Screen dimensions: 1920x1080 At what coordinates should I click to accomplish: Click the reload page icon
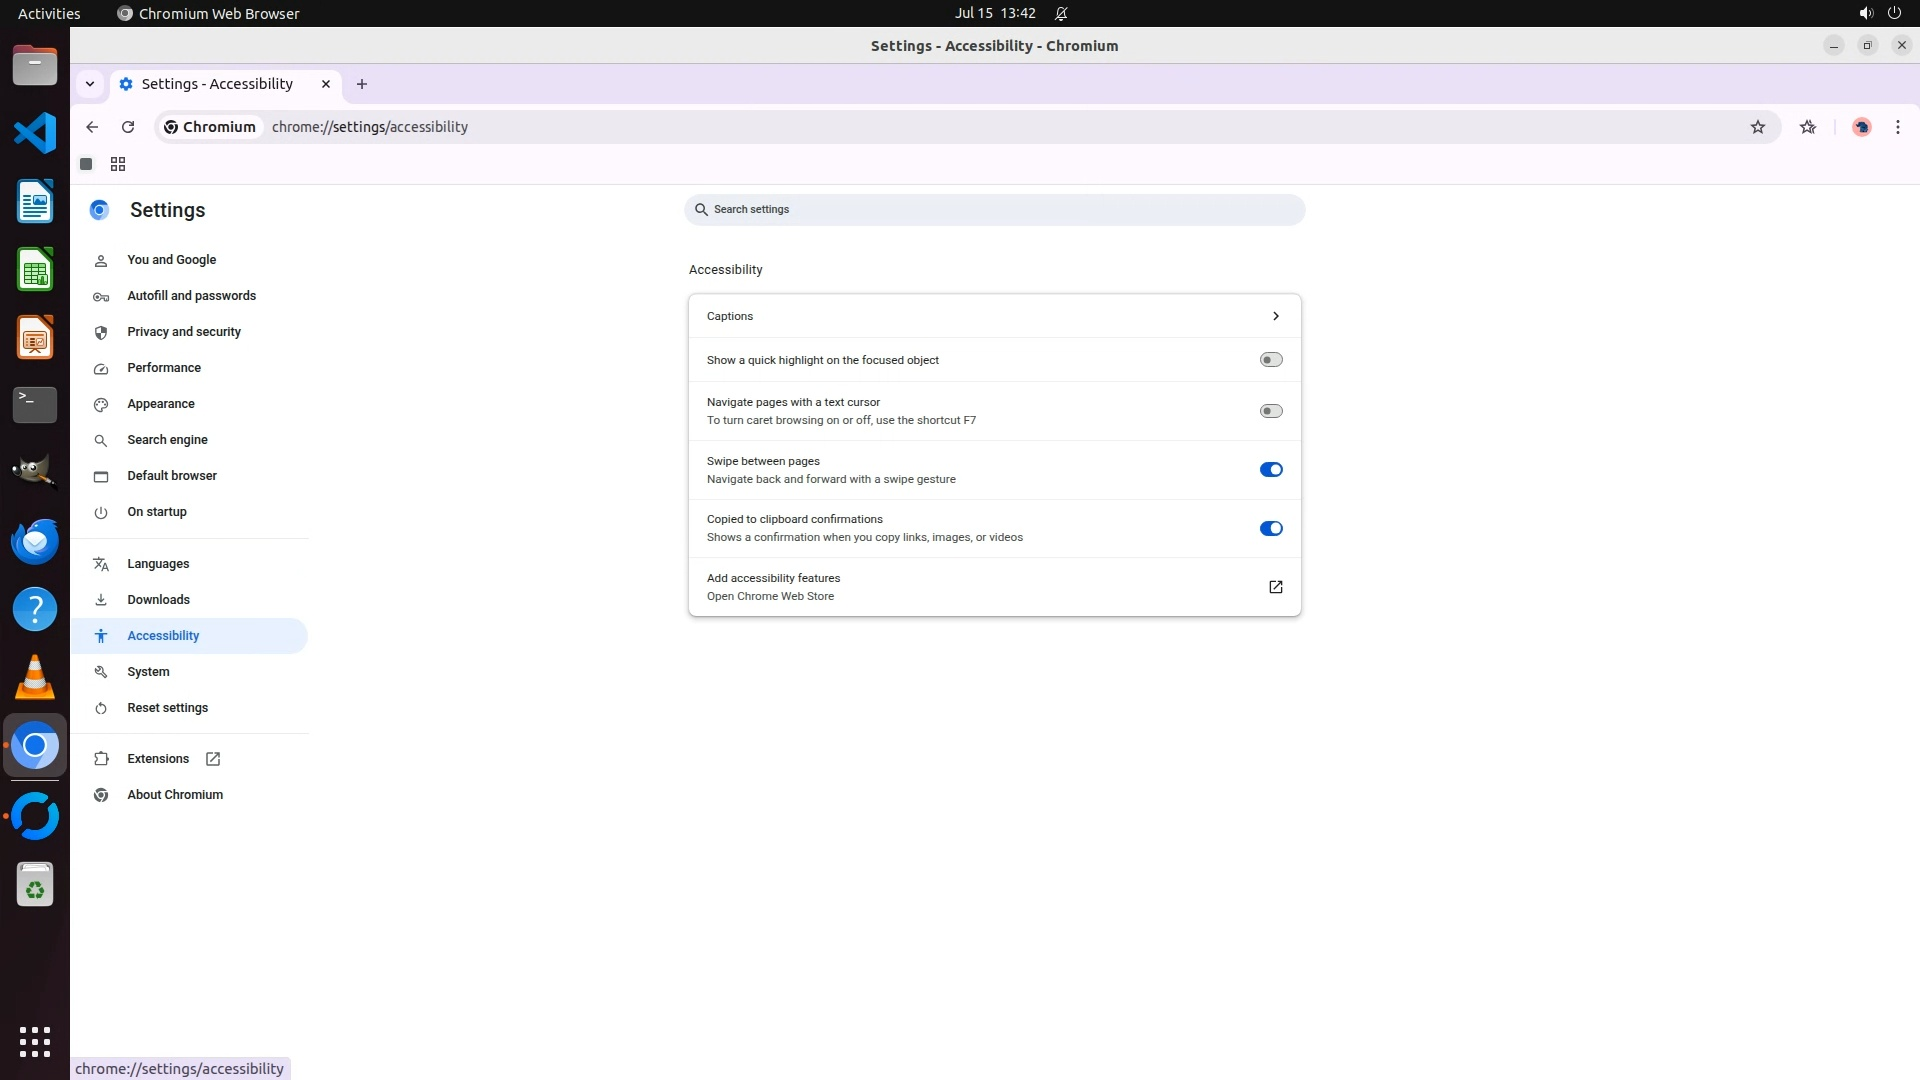128,127
